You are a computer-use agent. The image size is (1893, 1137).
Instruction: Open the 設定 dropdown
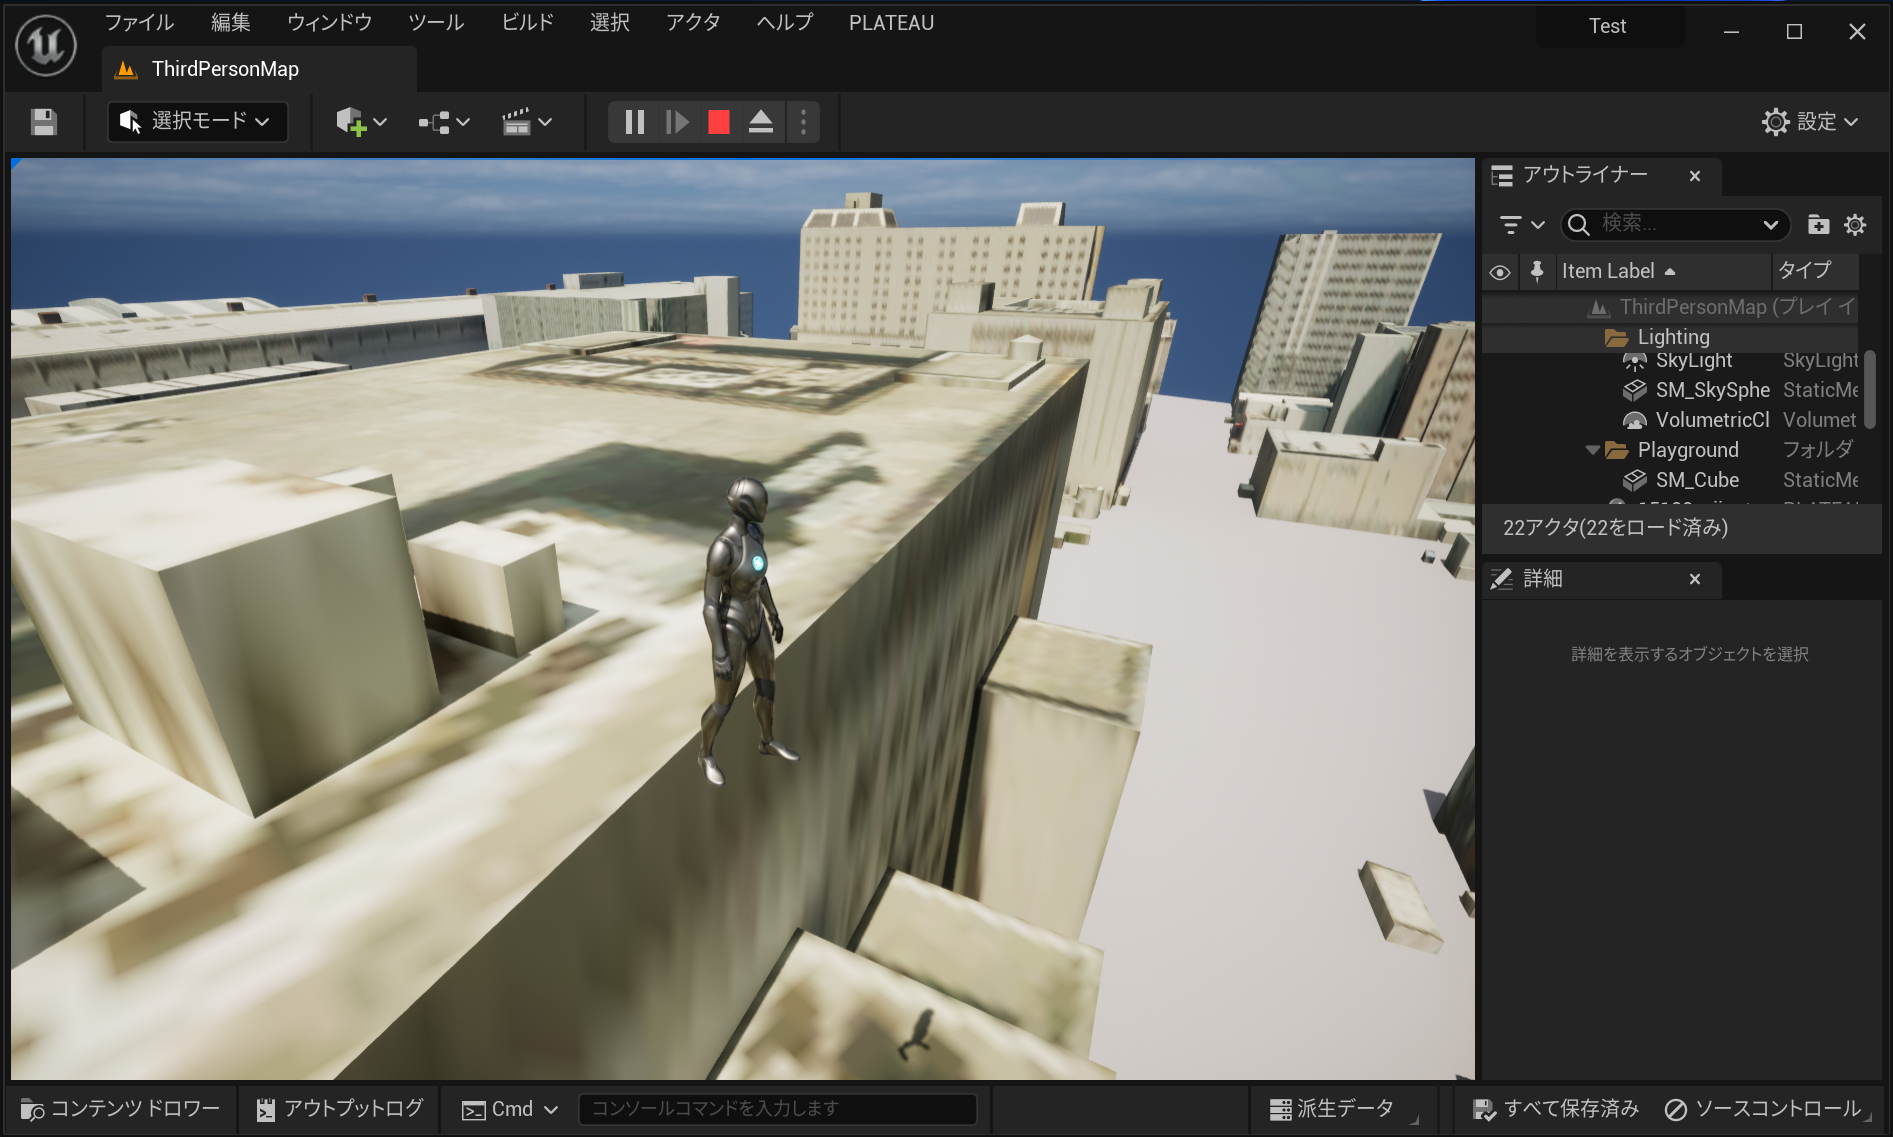[x=1809, y=121]
